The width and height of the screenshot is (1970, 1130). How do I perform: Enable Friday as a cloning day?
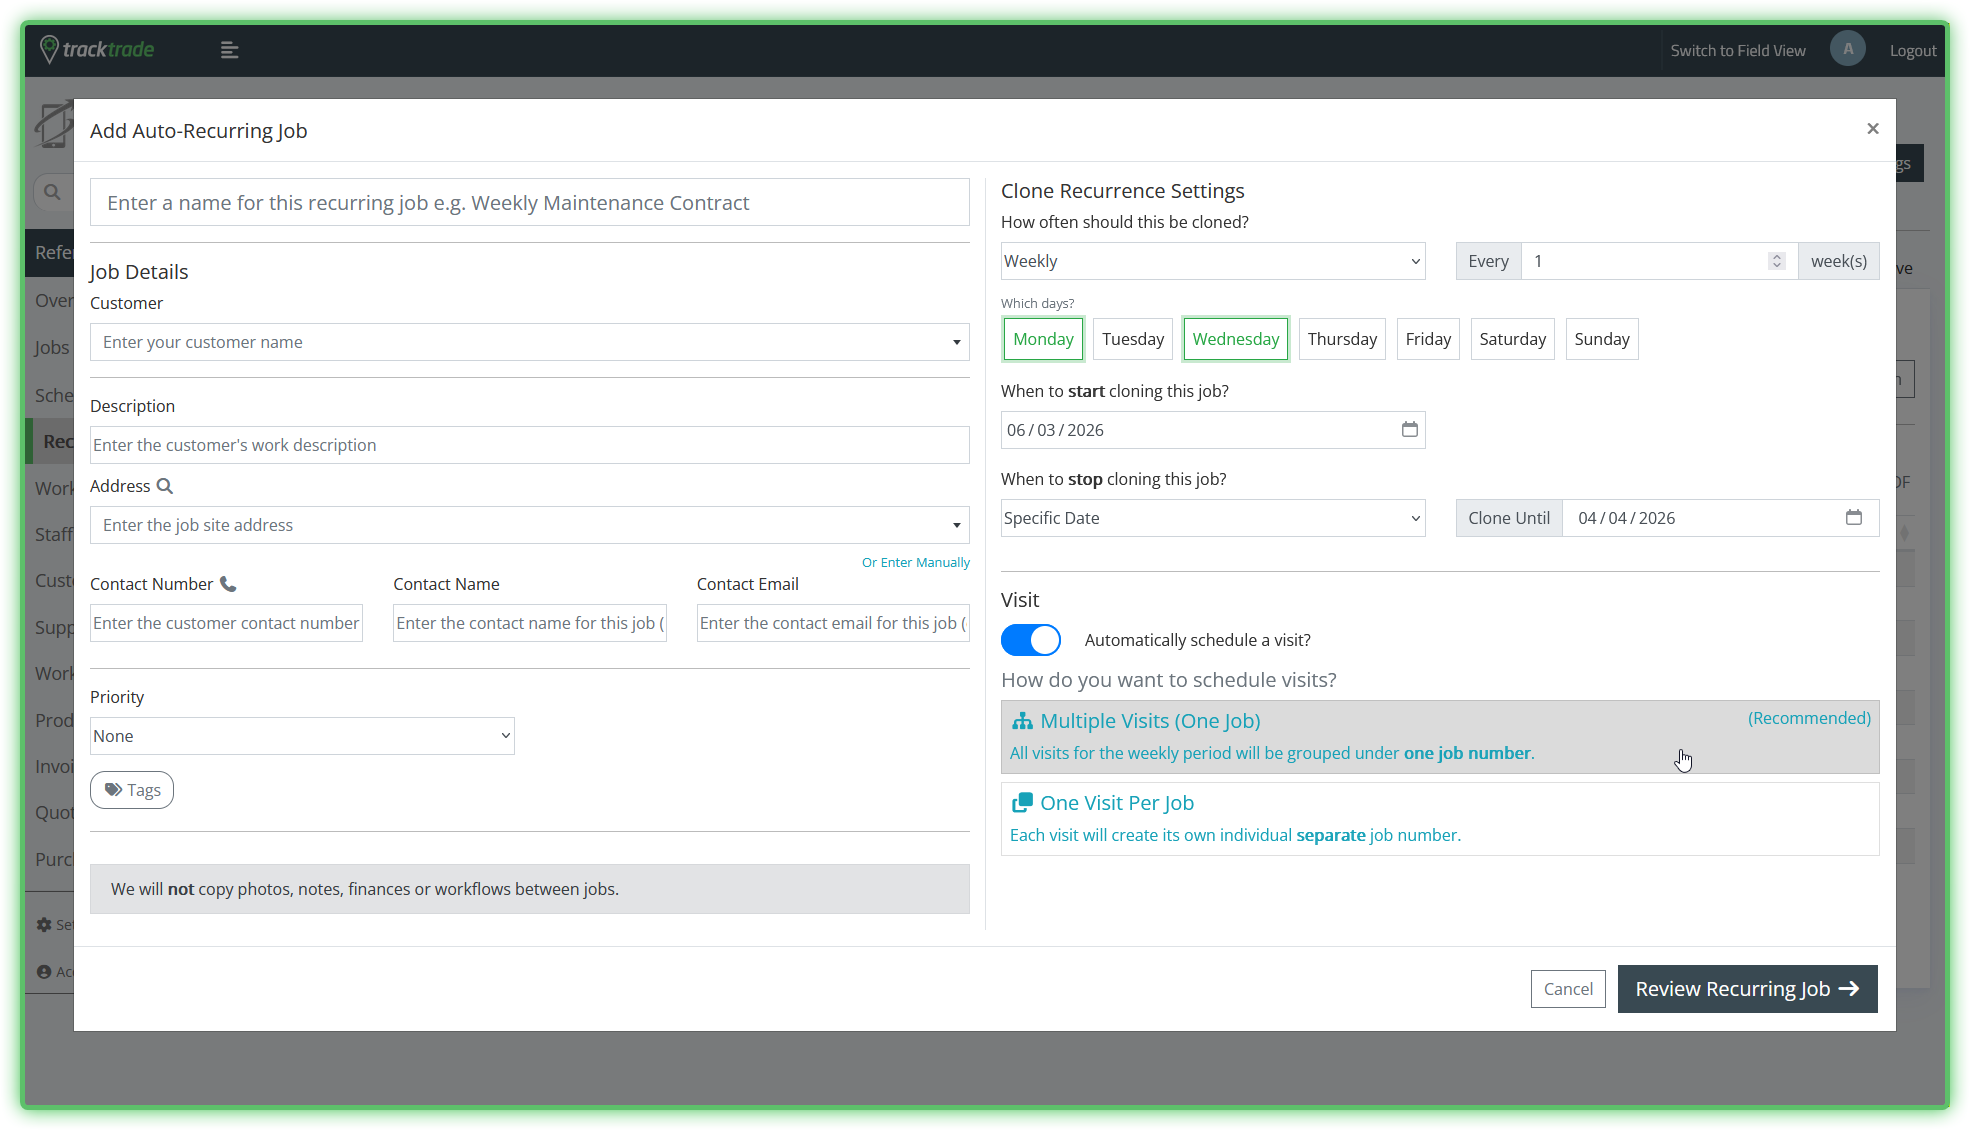(x=1427, y=339)
